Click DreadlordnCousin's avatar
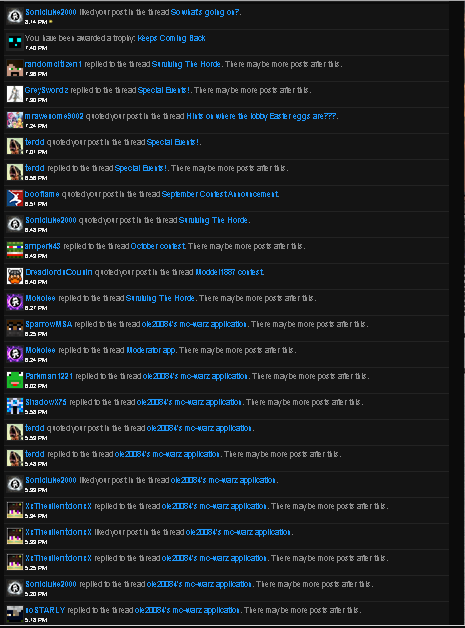 click(15, 276)
